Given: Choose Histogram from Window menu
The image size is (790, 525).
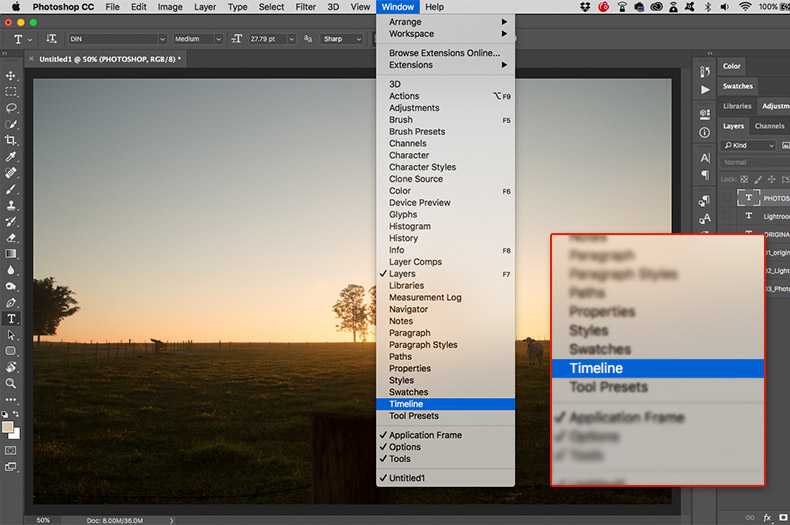Looking at the screenshot, I should 445,226.
